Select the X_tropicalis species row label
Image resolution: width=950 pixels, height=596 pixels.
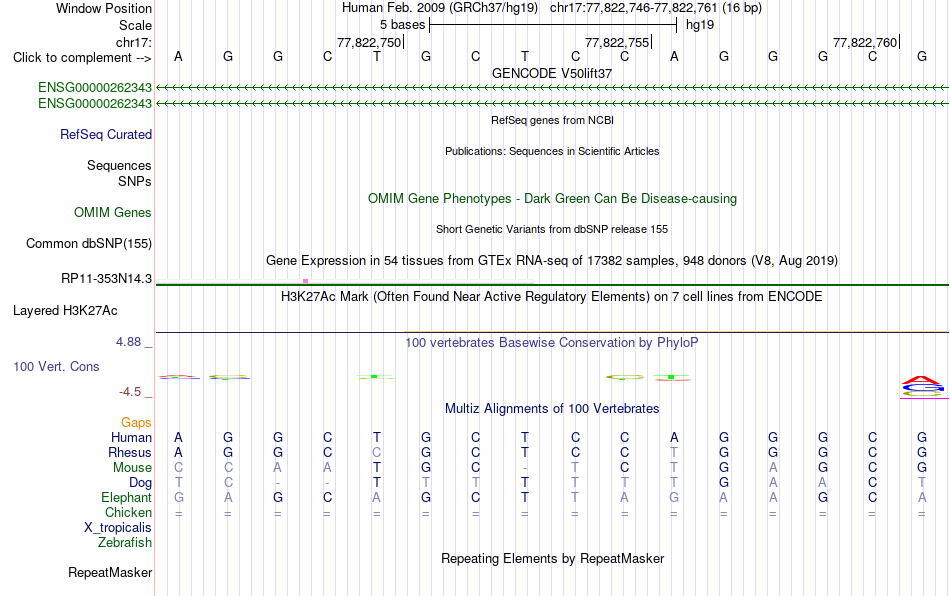(x=118, y=528)
